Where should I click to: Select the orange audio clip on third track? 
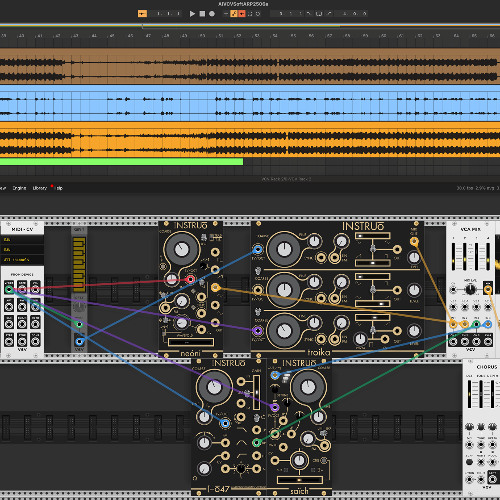click(x=250, y=140)
